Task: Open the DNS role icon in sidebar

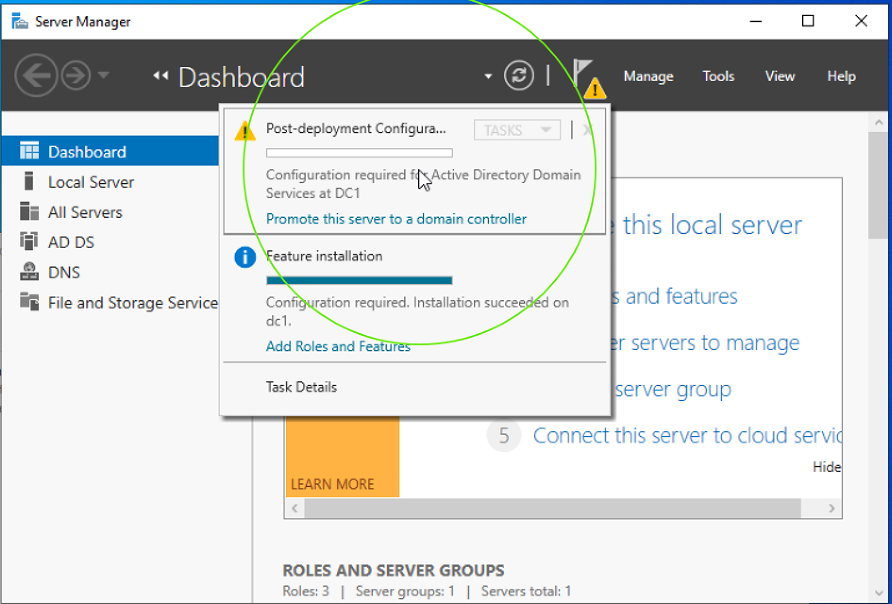Action: coord(29,272)
